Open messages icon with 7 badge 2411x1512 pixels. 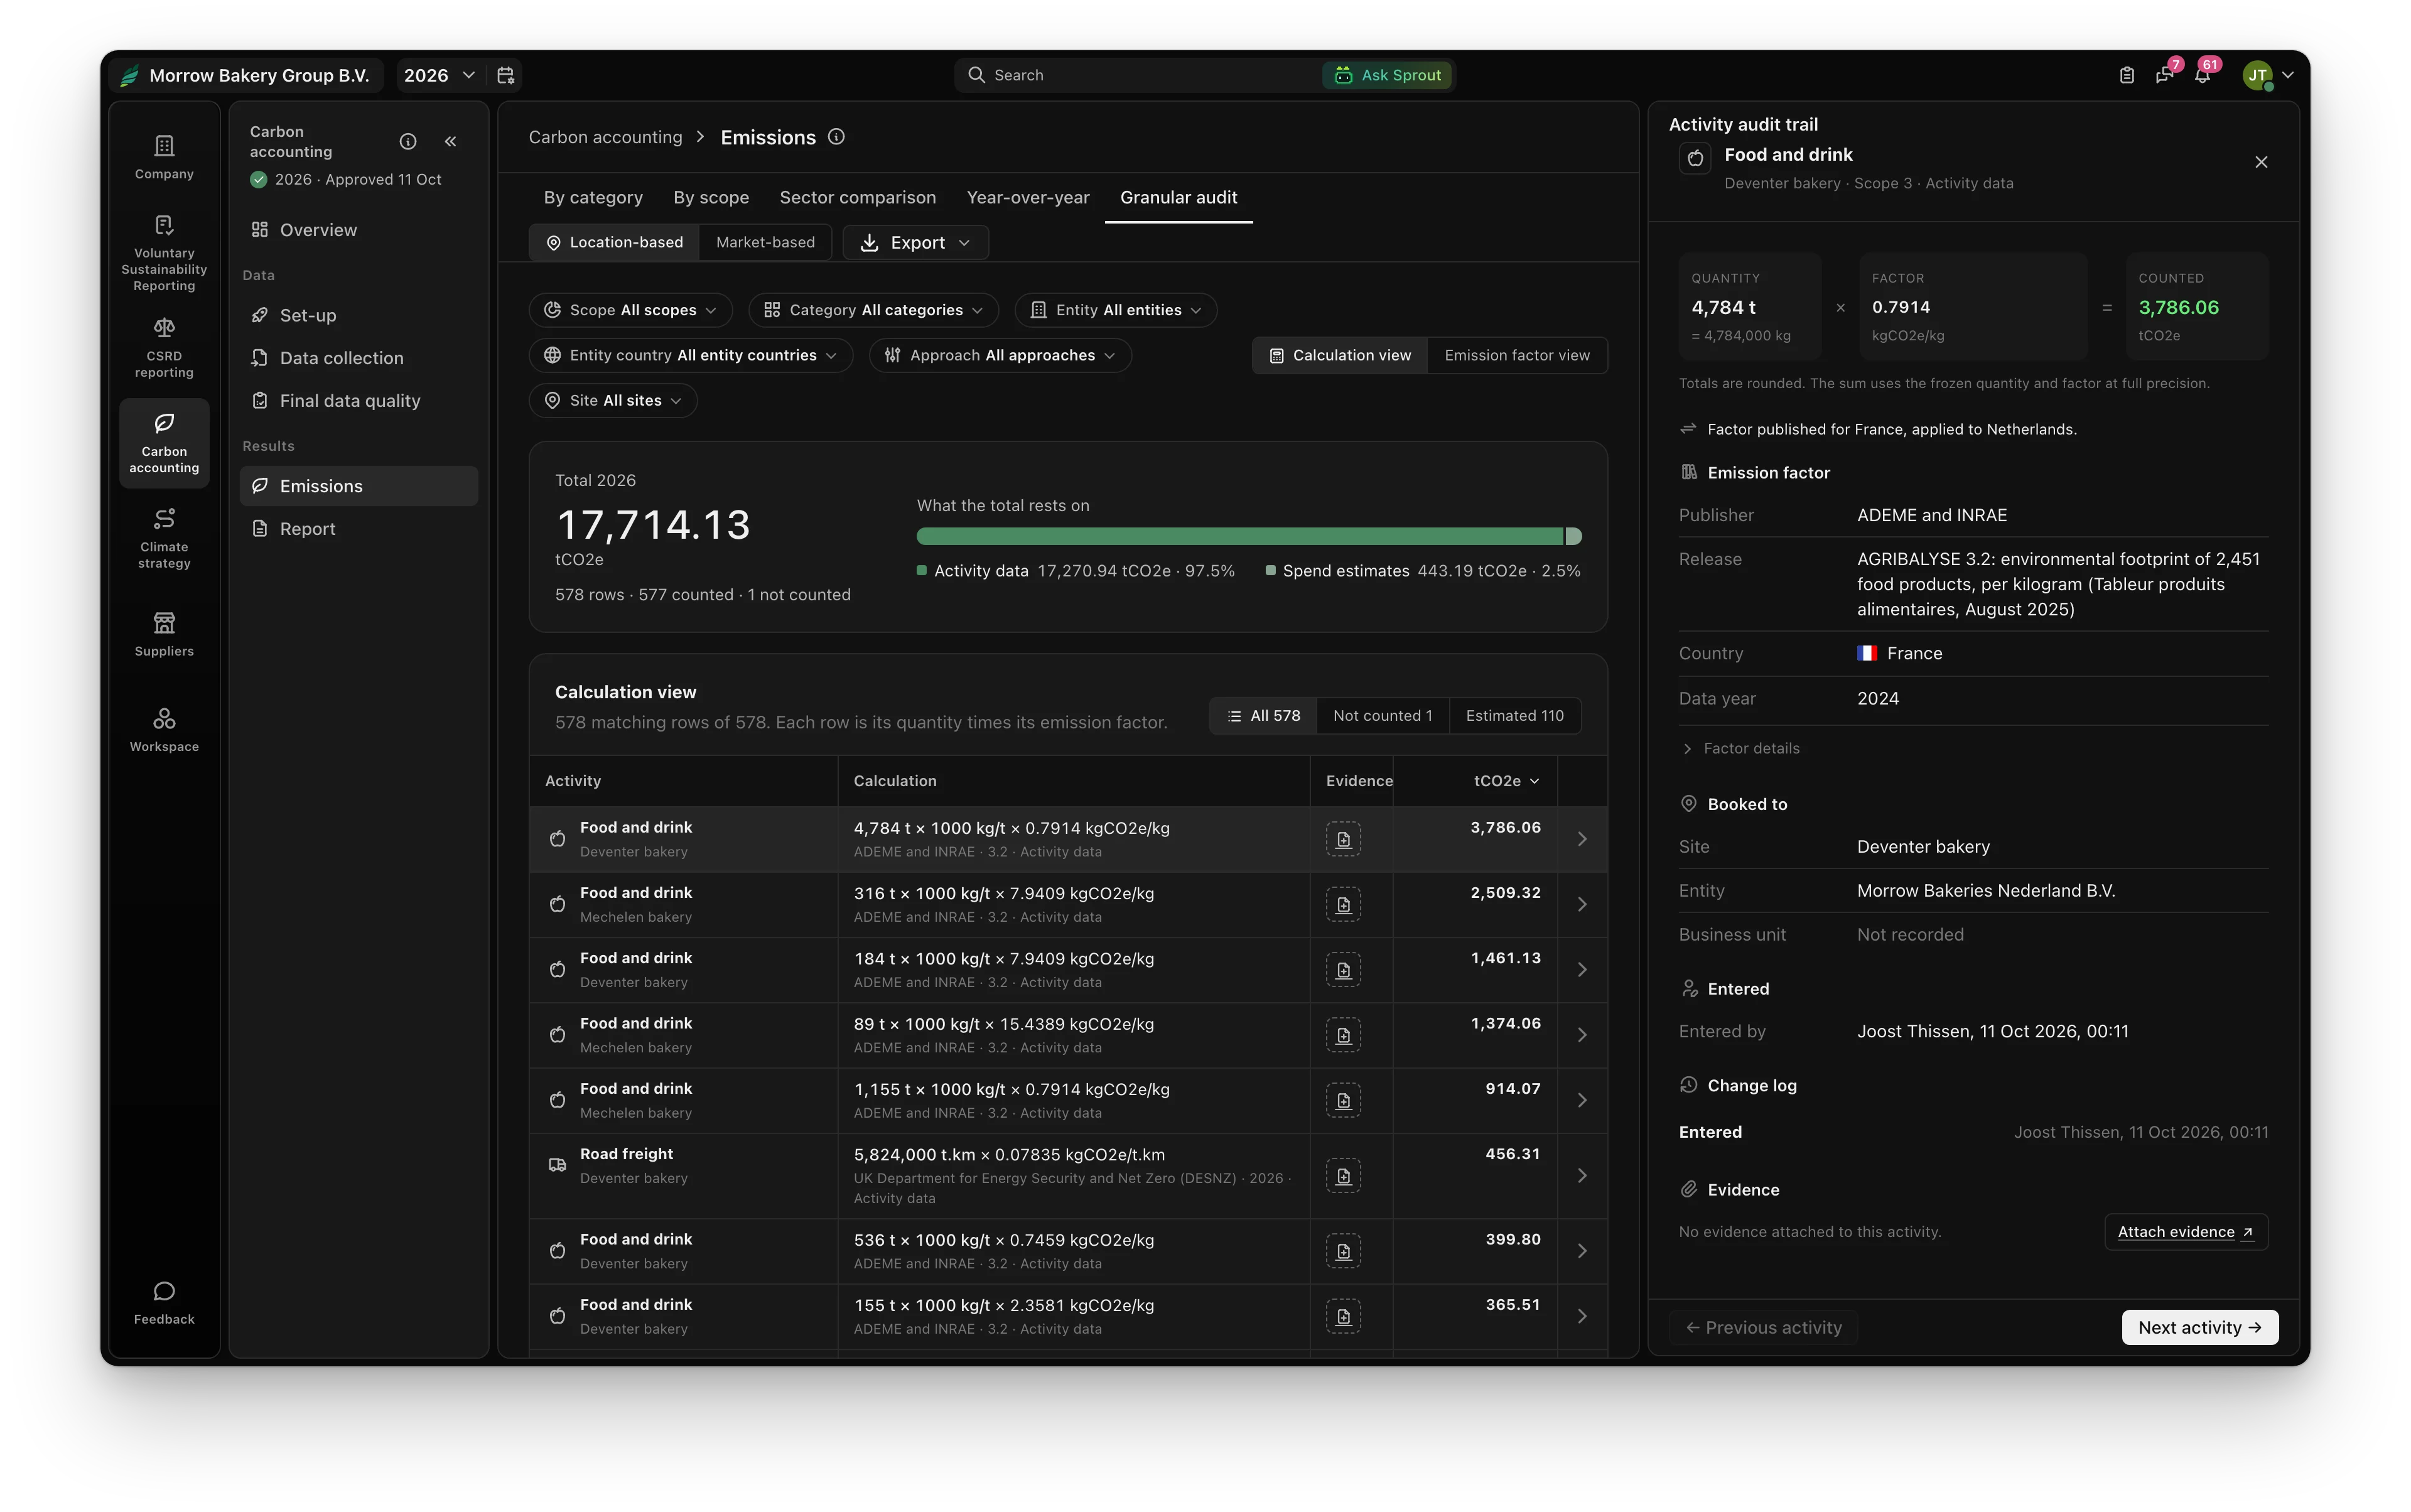click(x=2165, y=75)
